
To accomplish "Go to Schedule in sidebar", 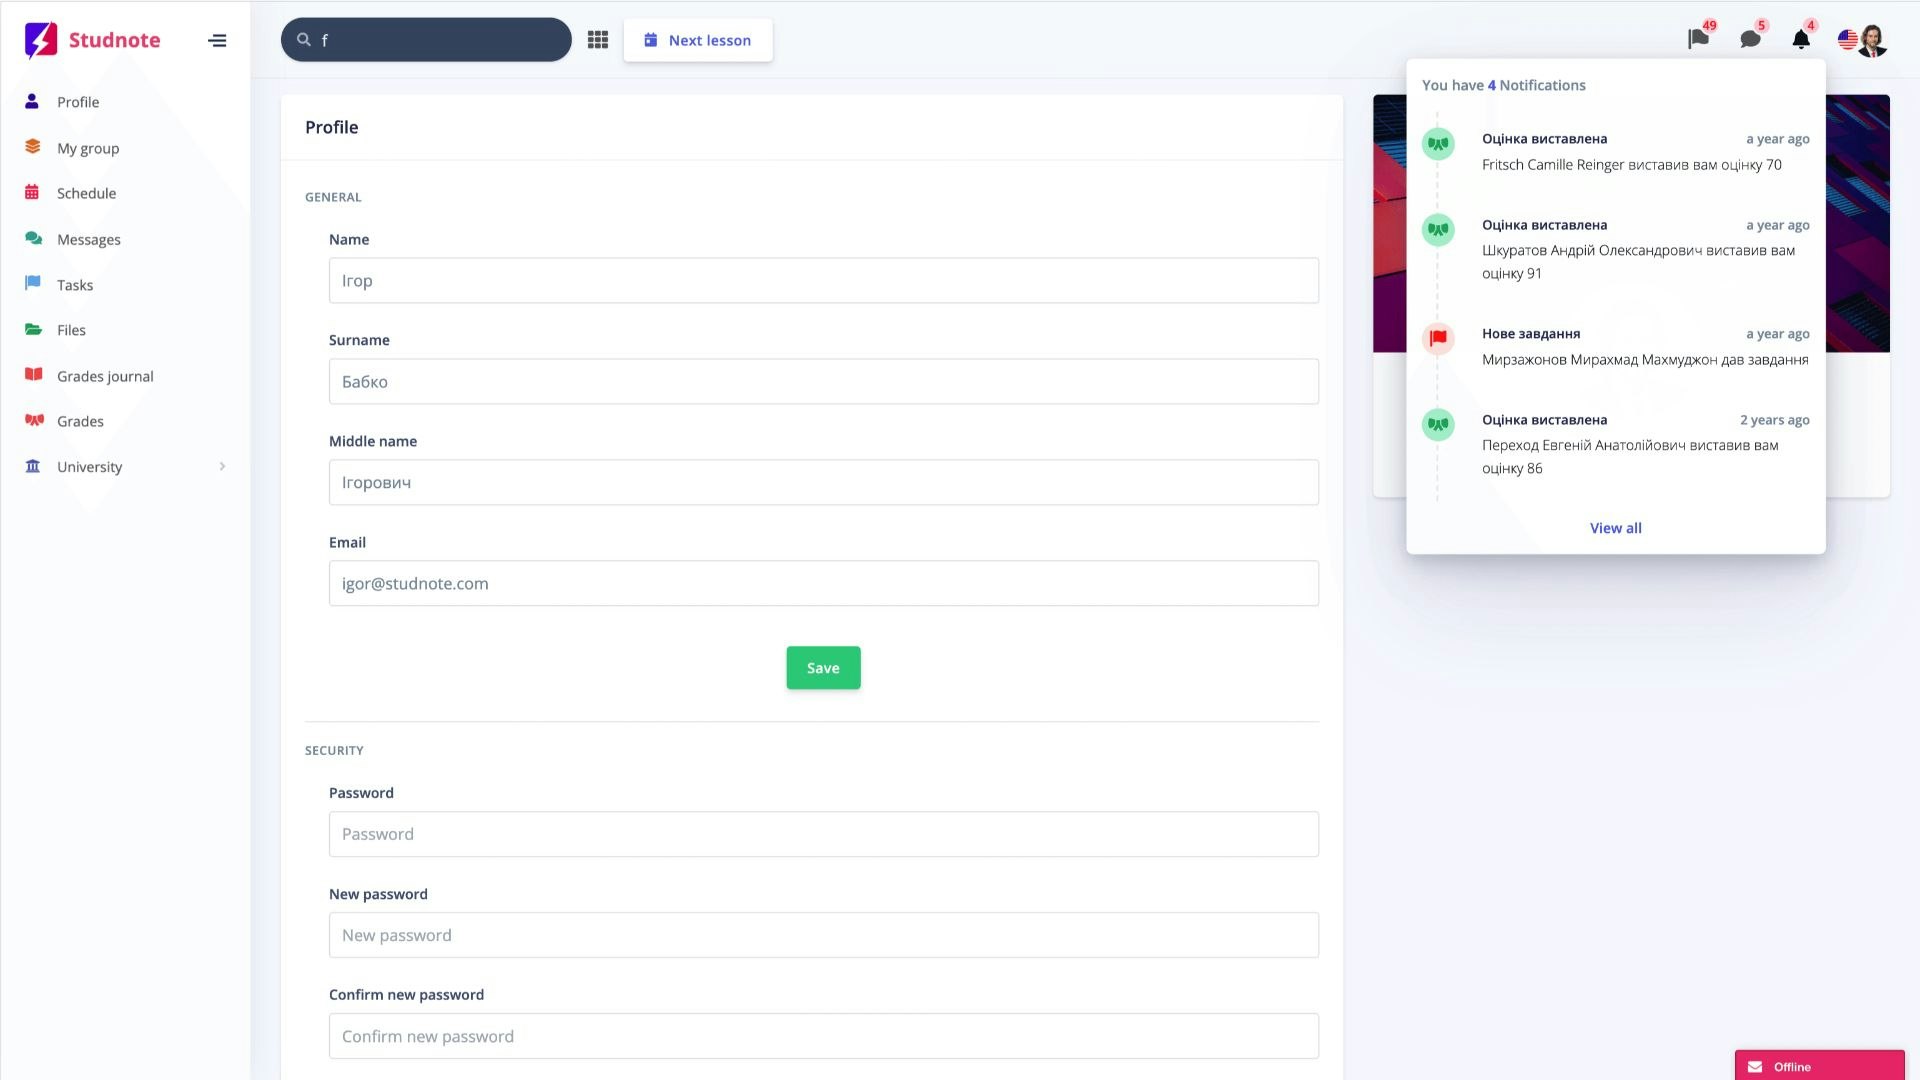I will [x=86, y=193].
